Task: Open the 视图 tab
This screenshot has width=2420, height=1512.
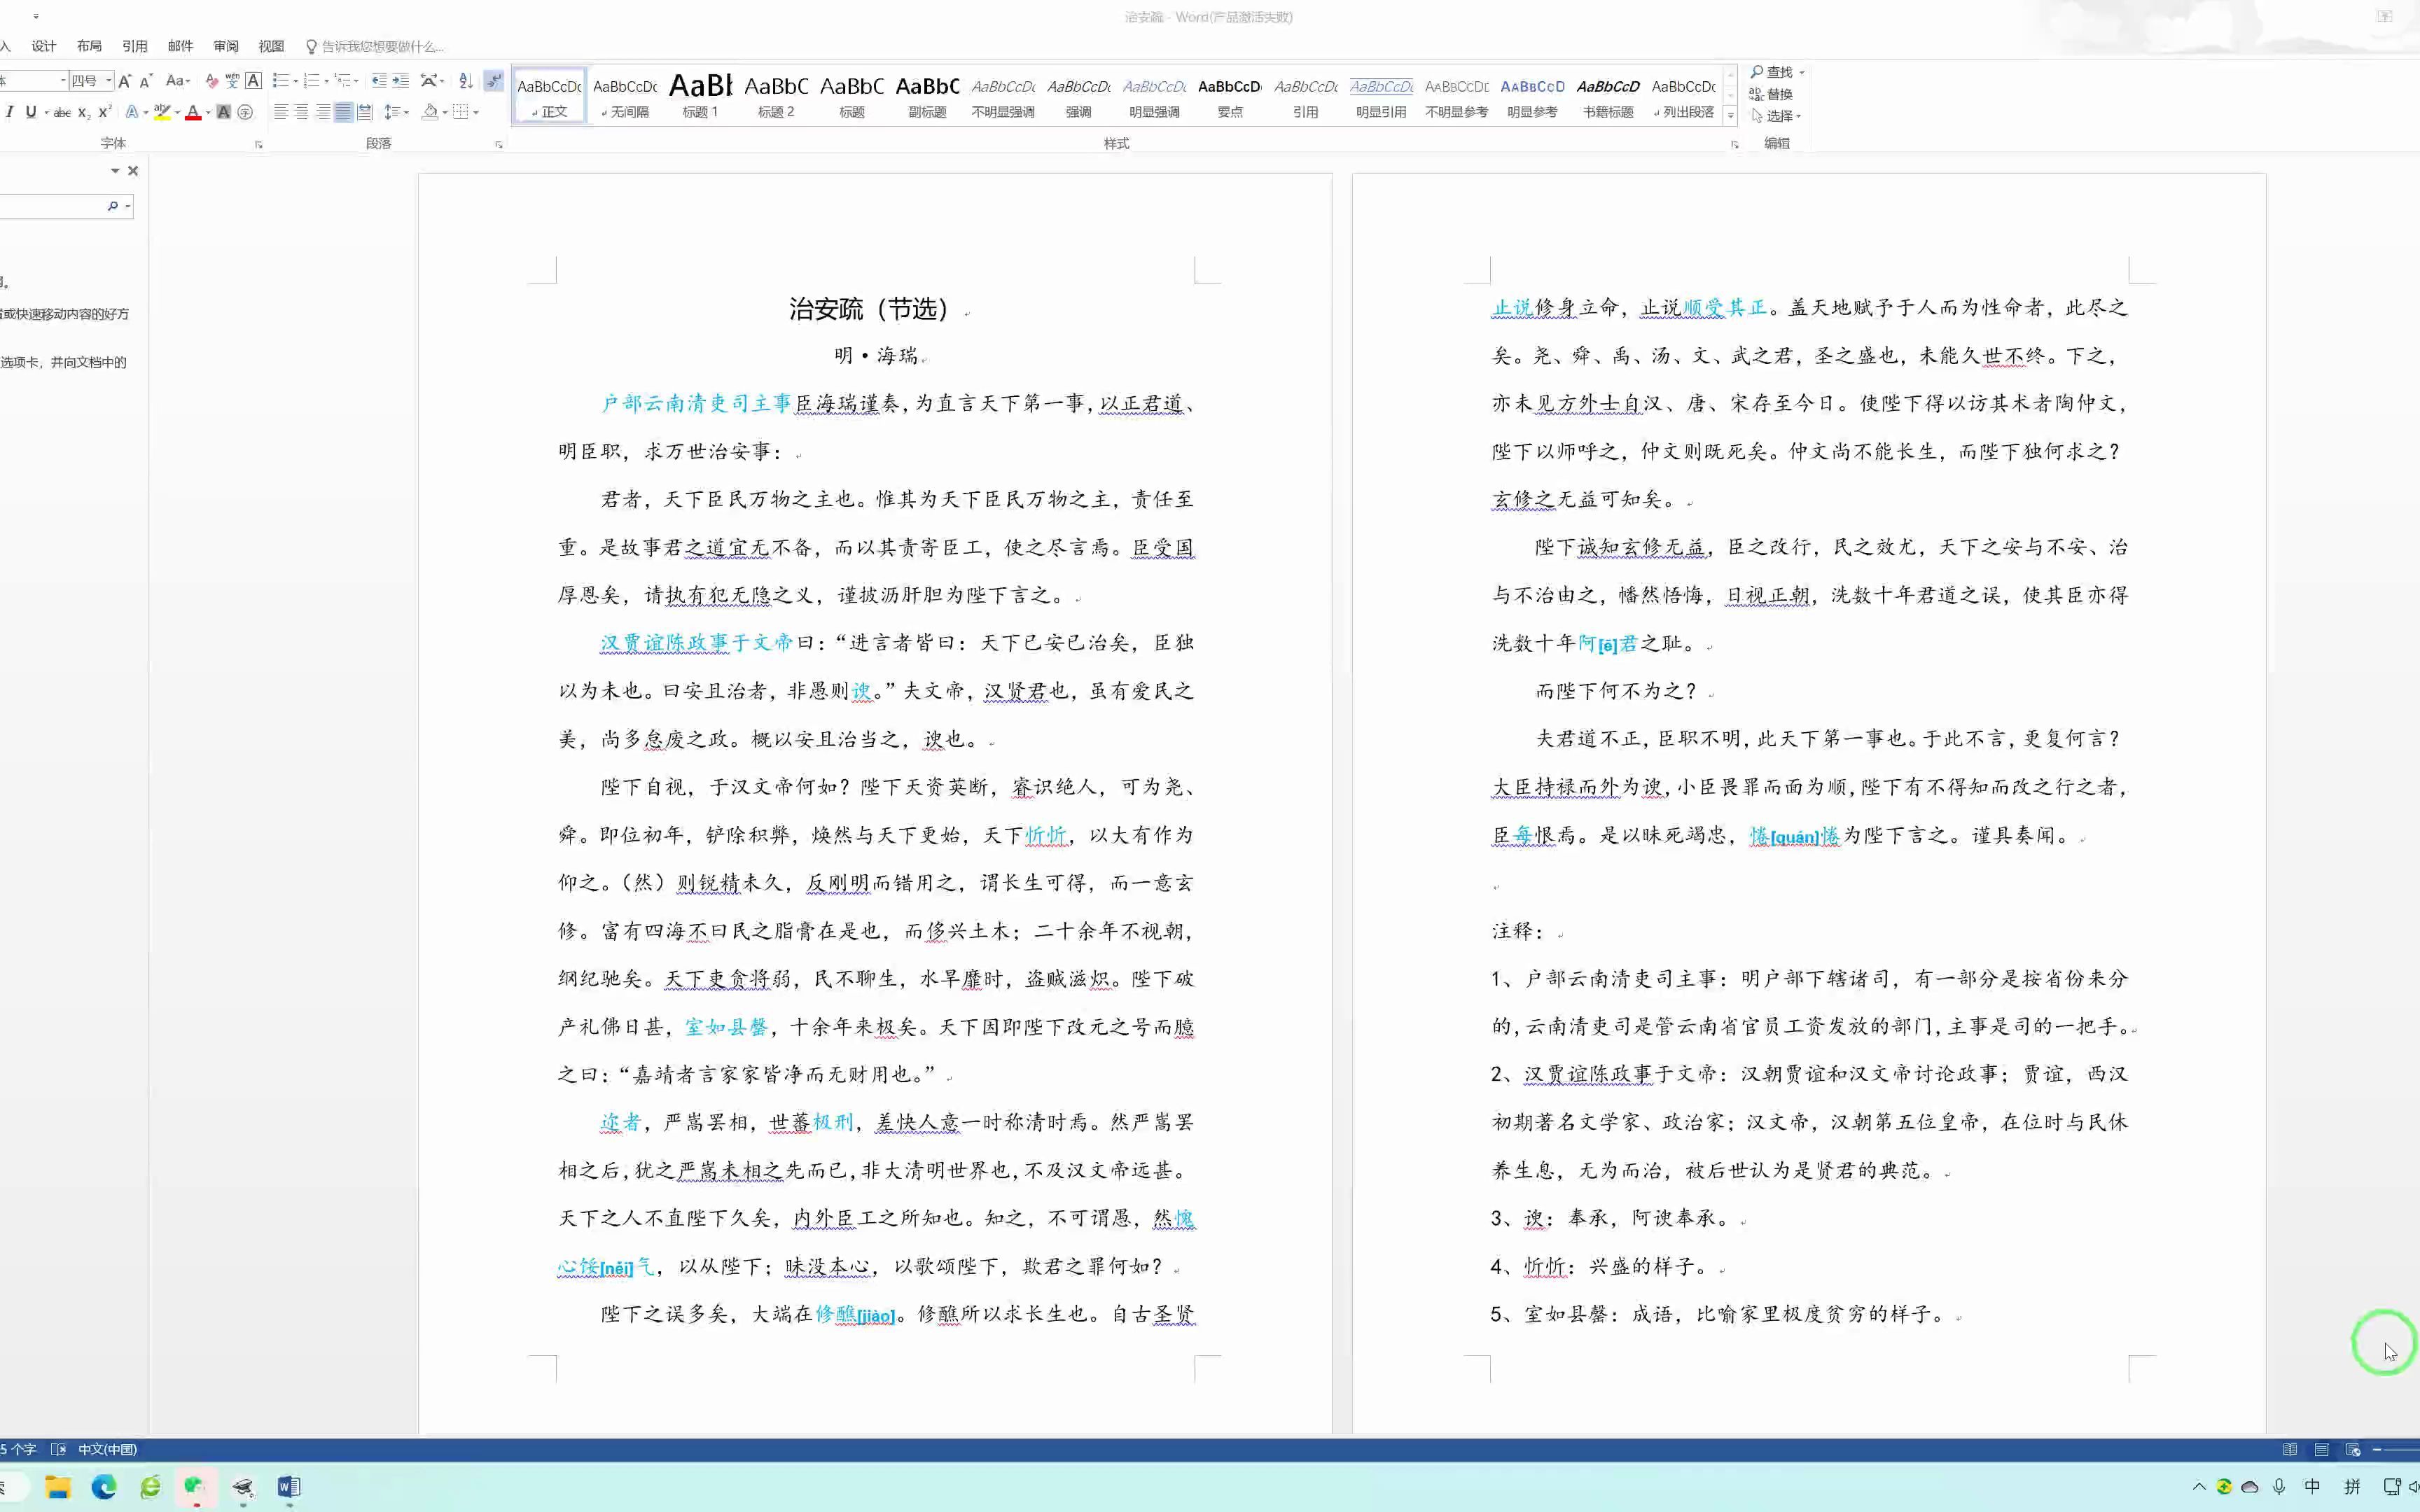Action: [x=271, y=46]
